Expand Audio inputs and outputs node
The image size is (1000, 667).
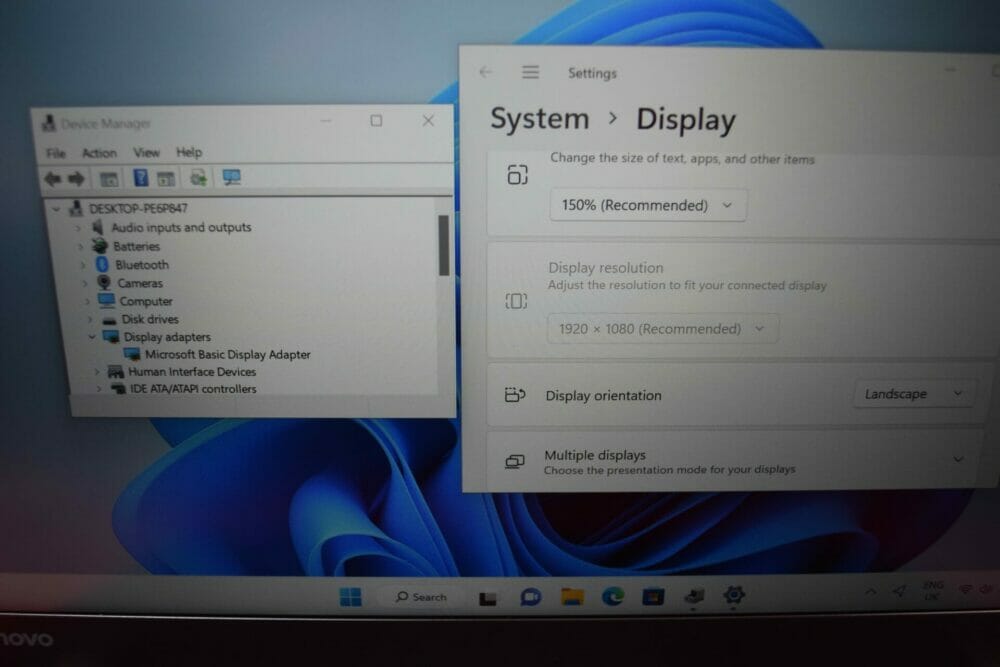tap(78, 228)
